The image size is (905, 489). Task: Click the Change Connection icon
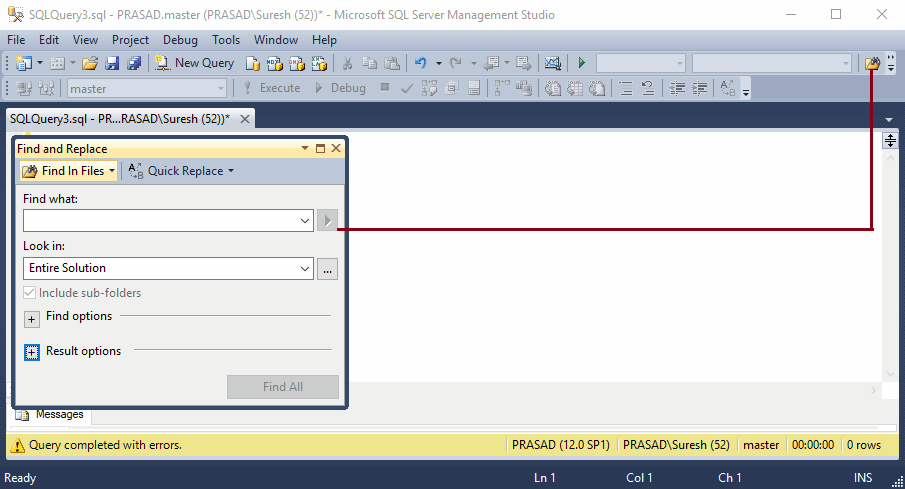pyautogui.click(x=46, y=88)
